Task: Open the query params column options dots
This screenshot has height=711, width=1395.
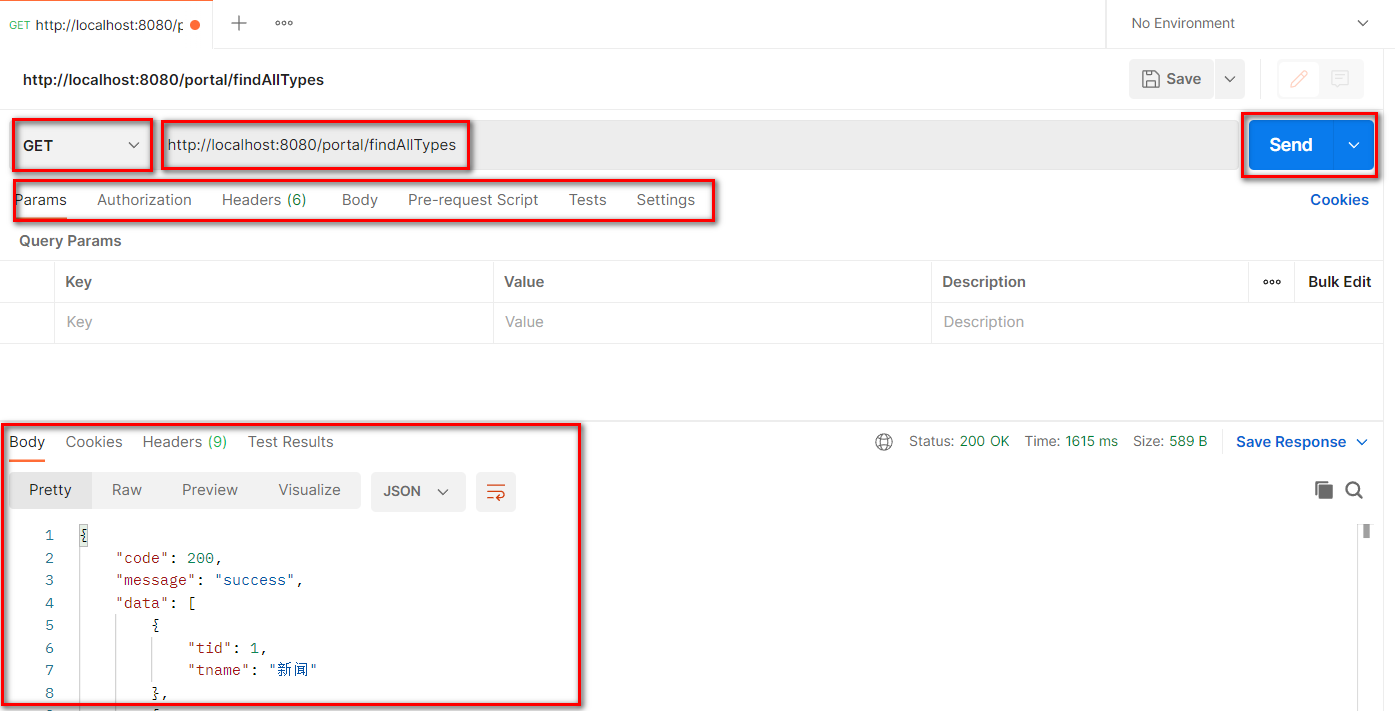Action: [1271, 282]
